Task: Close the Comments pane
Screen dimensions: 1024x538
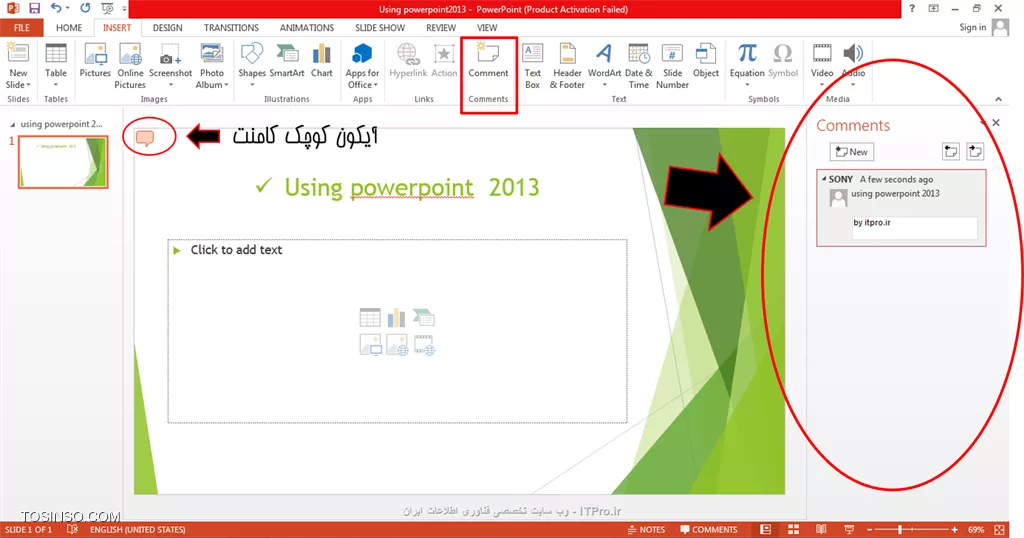Action: tap(996, 123)
